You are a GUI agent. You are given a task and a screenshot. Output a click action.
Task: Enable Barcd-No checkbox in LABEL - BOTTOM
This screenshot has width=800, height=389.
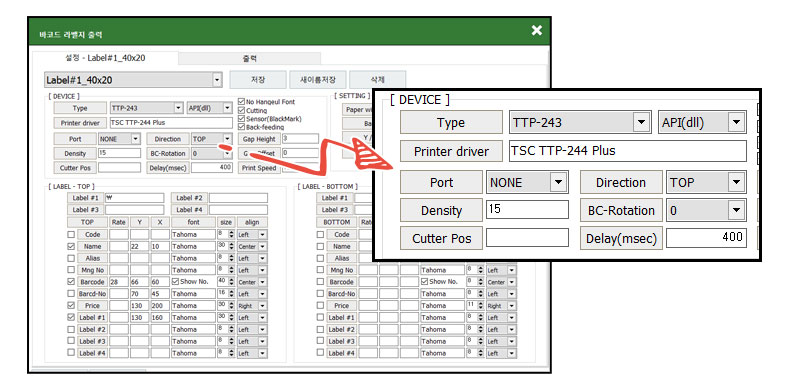(x=320, y=294)
